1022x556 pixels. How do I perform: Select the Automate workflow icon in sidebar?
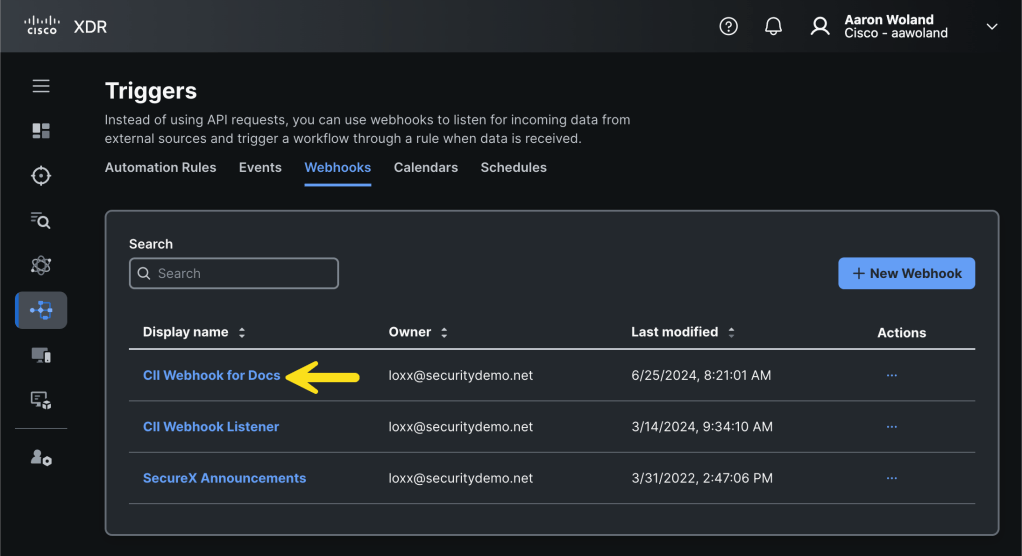41,310
